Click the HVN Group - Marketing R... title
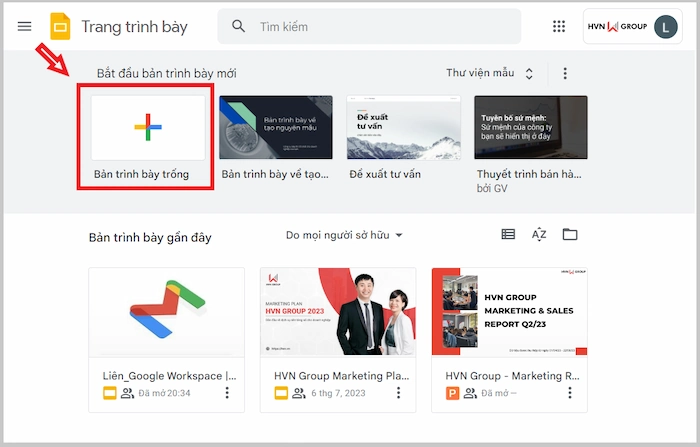The width and height of the screenshot is (700, 447). tap(512, 376)
